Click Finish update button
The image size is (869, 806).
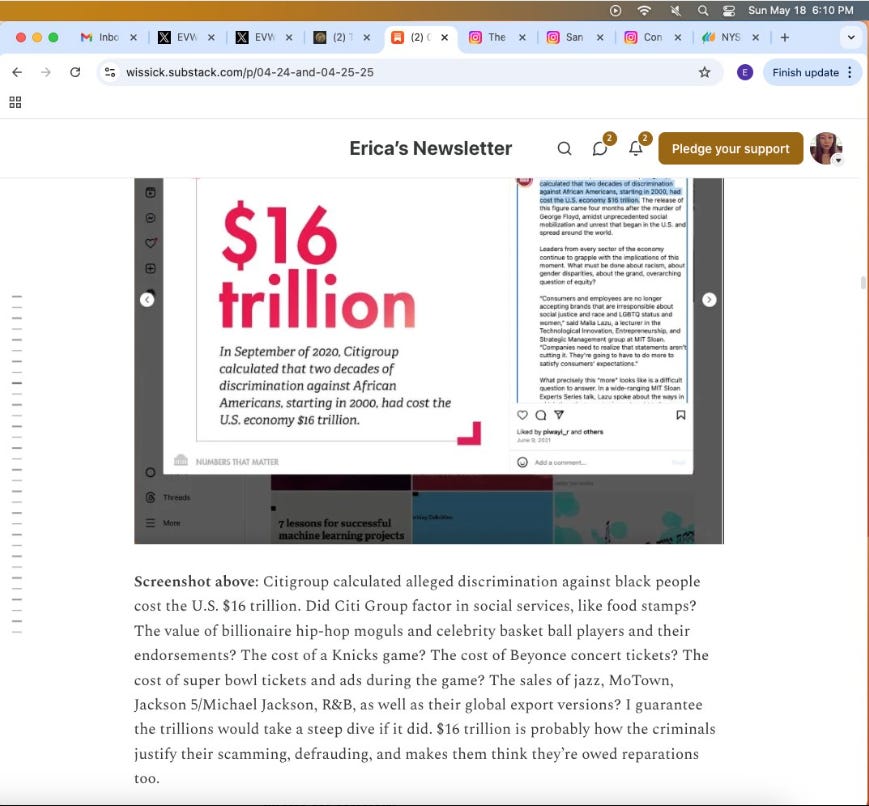(x=805, y=72)
